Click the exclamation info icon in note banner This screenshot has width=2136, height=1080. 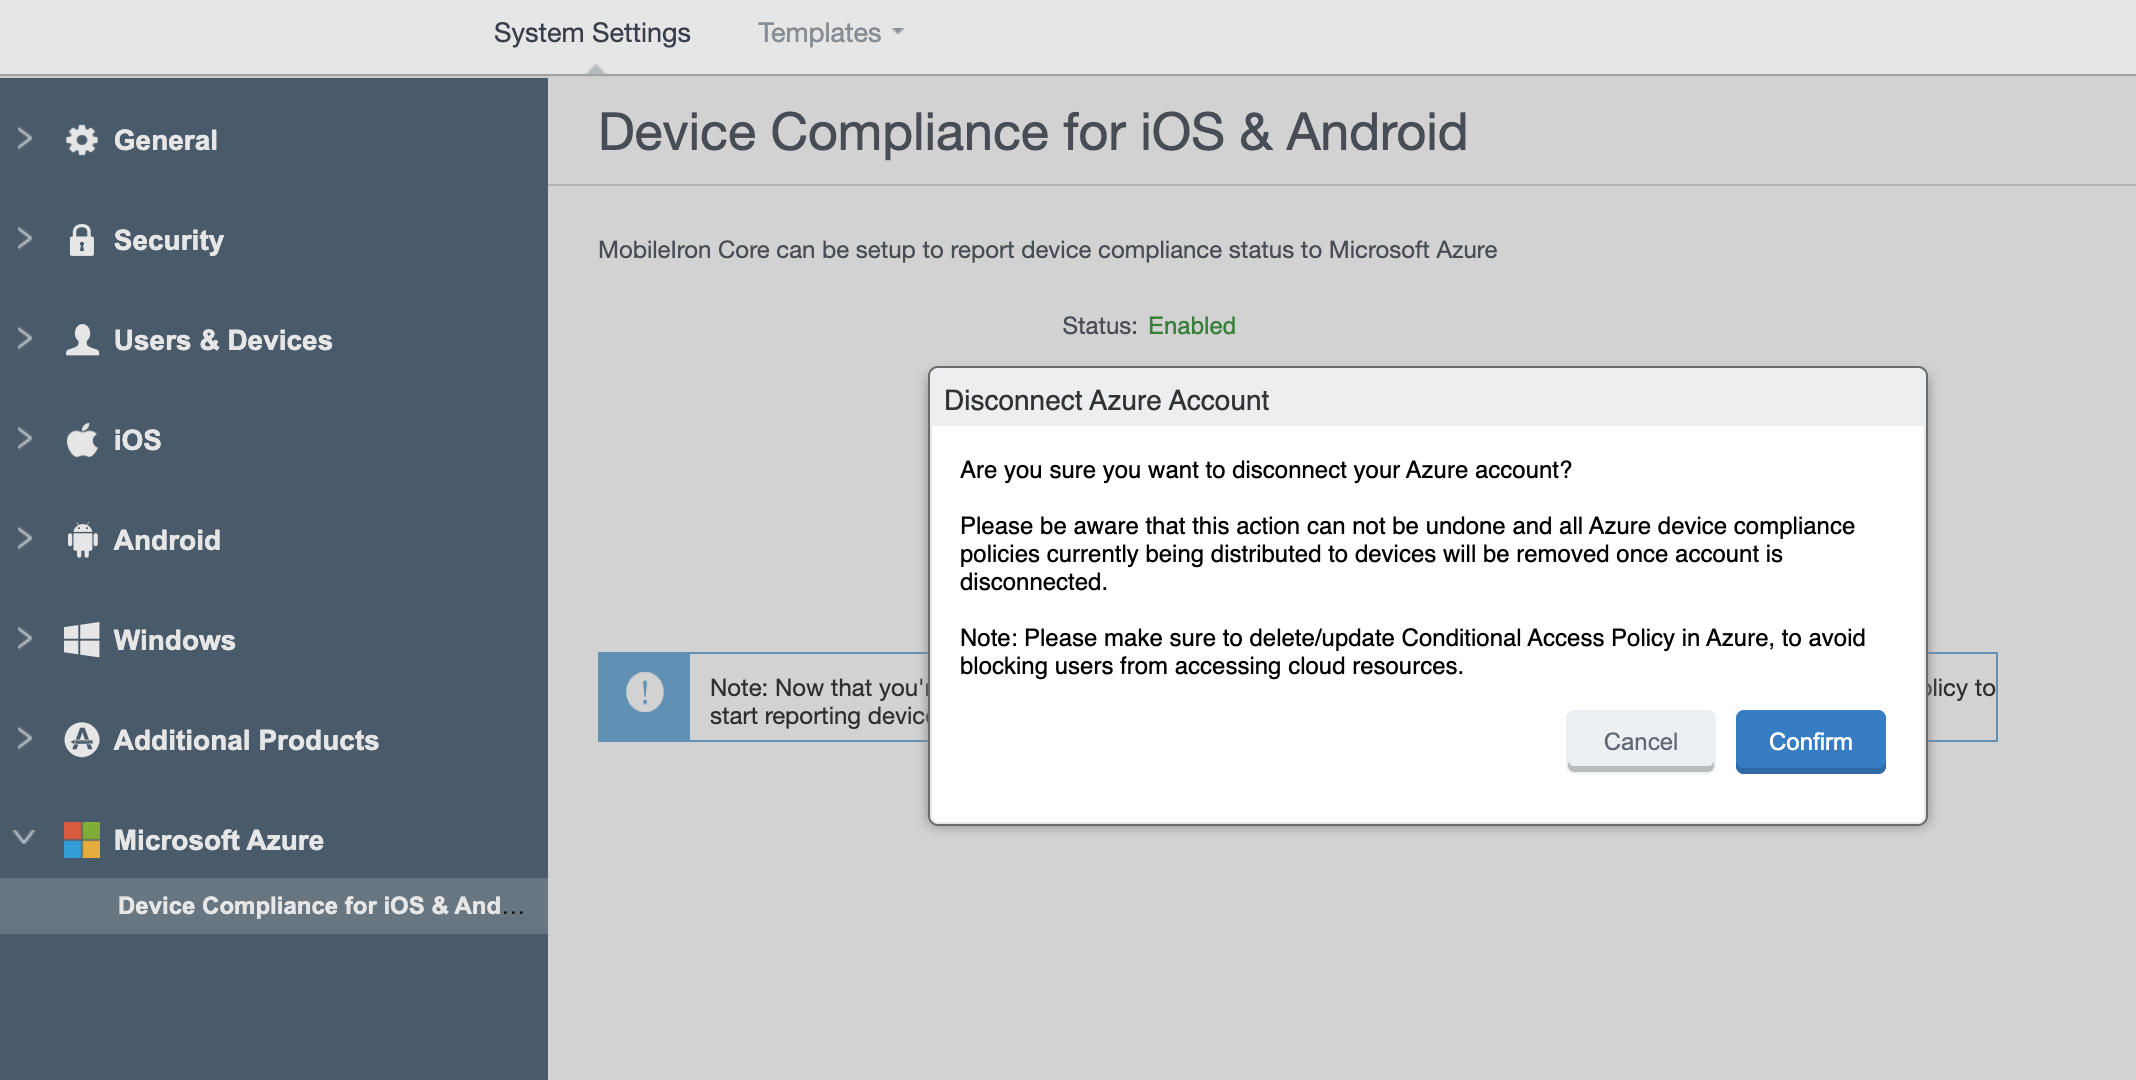tap(645, 692)
